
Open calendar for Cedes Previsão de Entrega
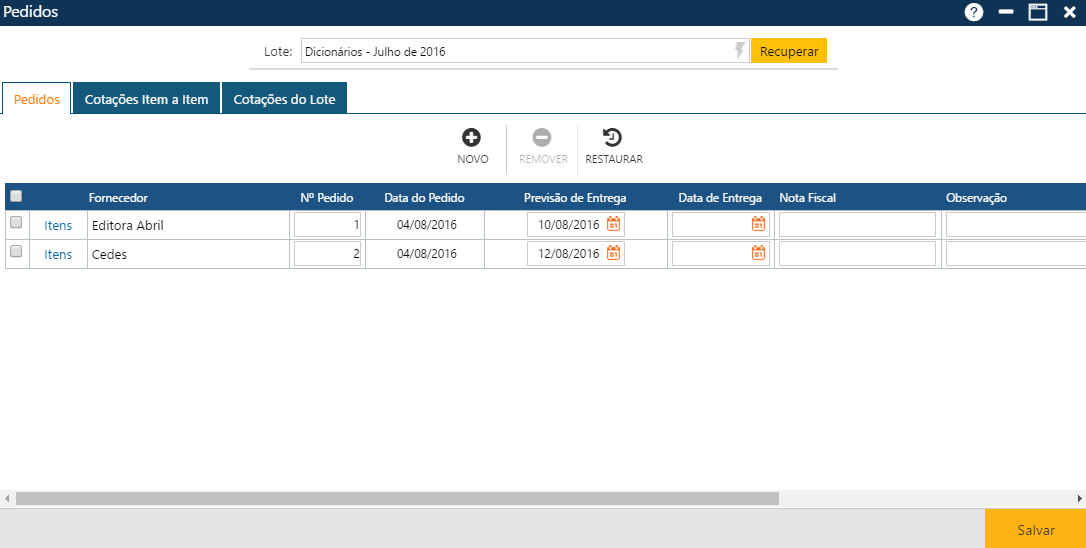pyautogui.click(x=614, y=254)
